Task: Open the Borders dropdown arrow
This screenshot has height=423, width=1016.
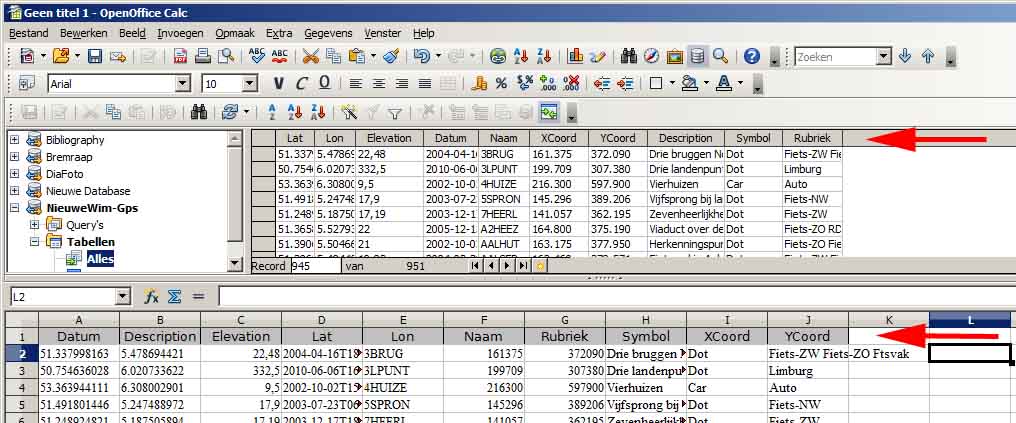Action: click(x=672, y=83)
